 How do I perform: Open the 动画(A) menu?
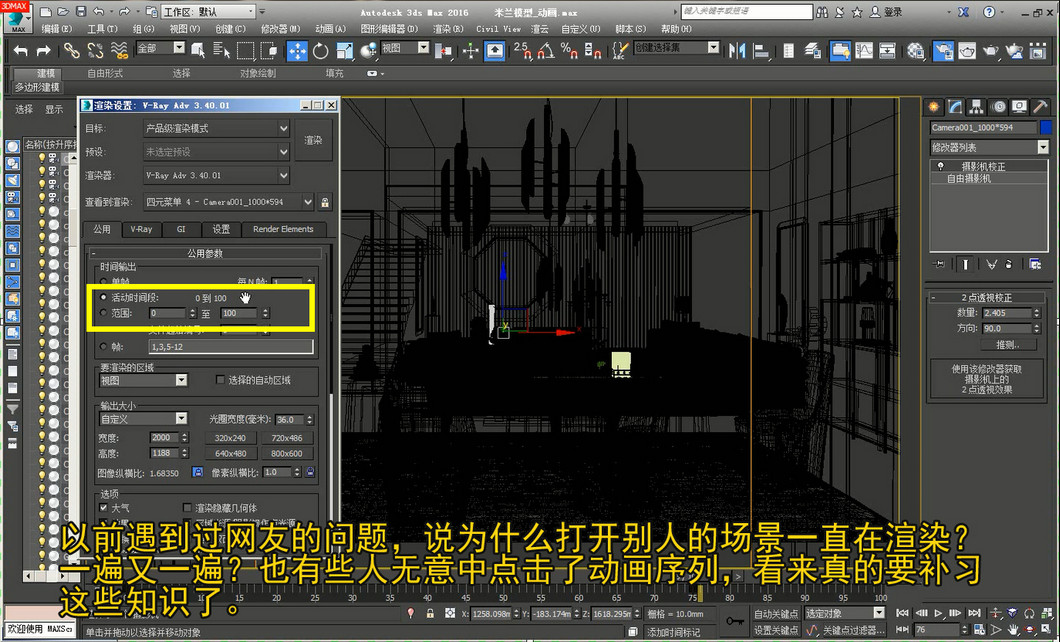click(330, 28)
